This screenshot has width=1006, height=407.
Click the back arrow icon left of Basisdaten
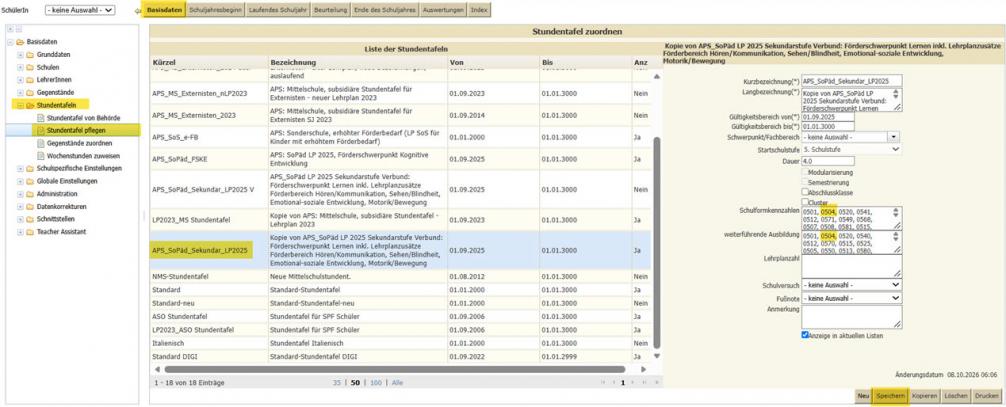(137, 11)
